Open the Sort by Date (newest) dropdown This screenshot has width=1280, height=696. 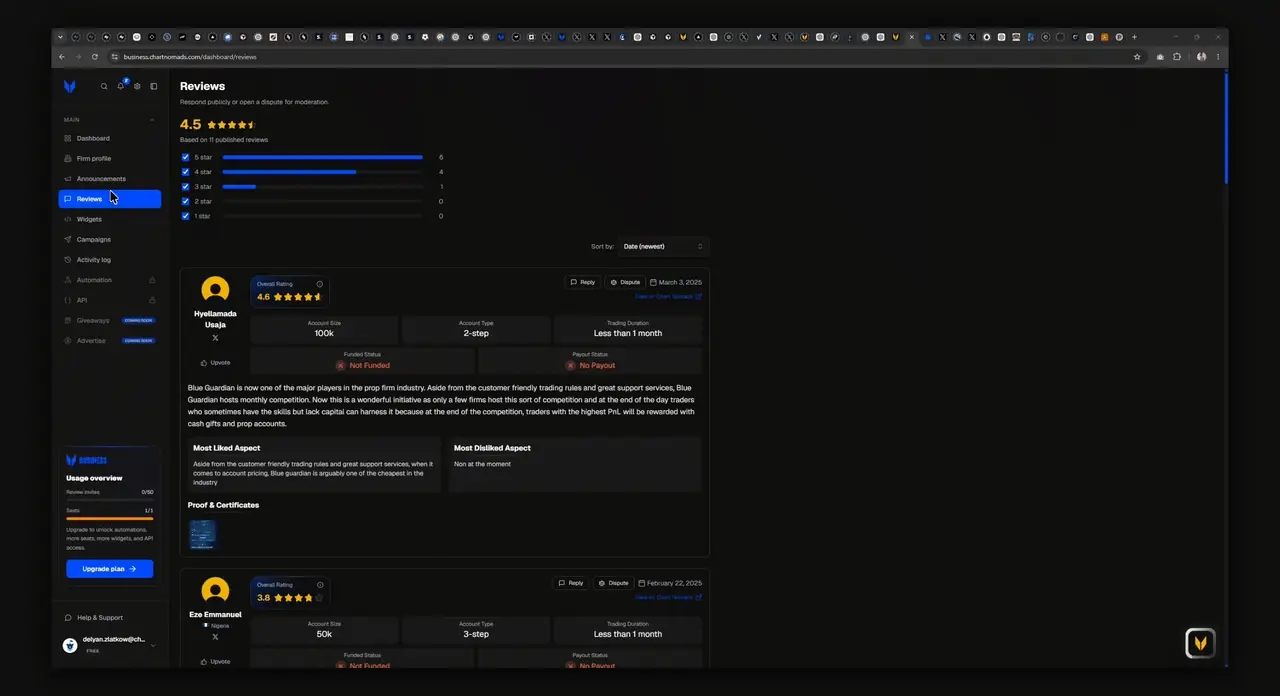click(x=663, y=246)
